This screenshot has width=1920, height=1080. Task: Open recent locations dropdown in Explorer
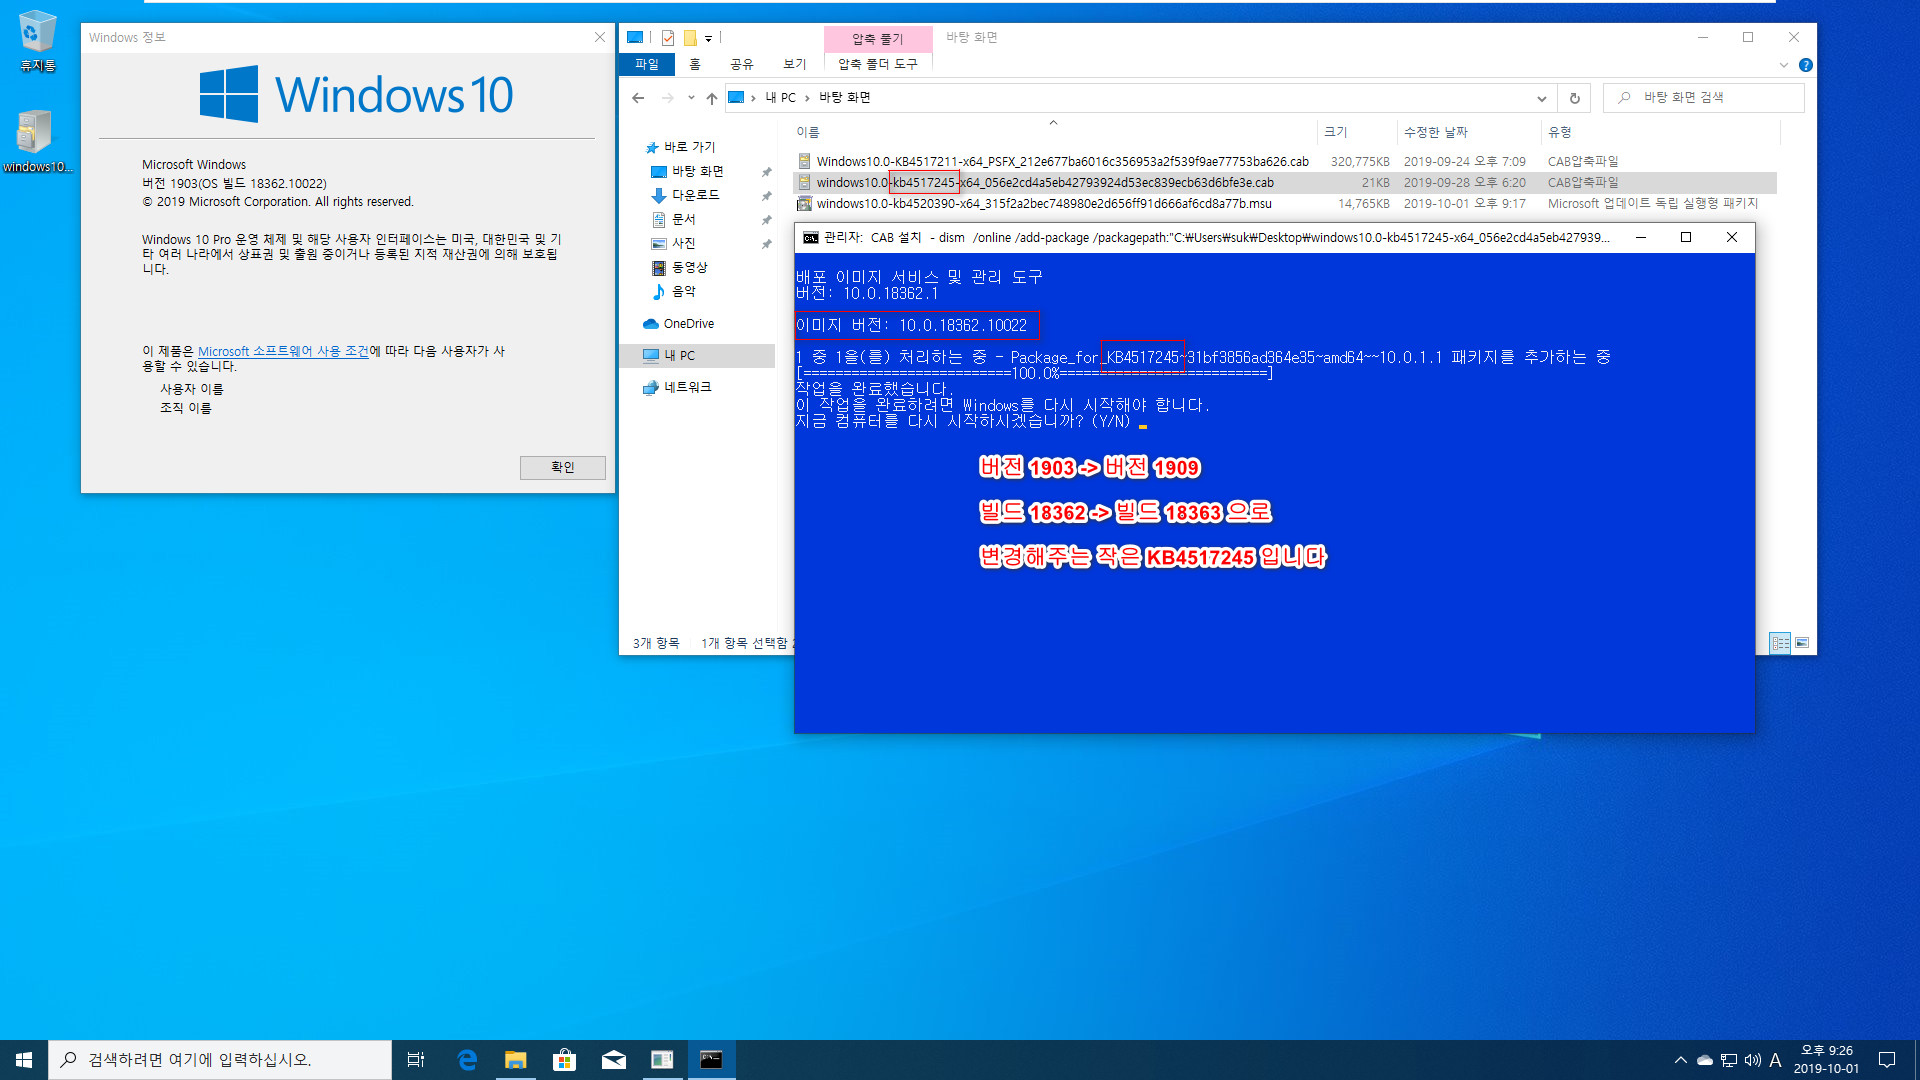point(691,98)
